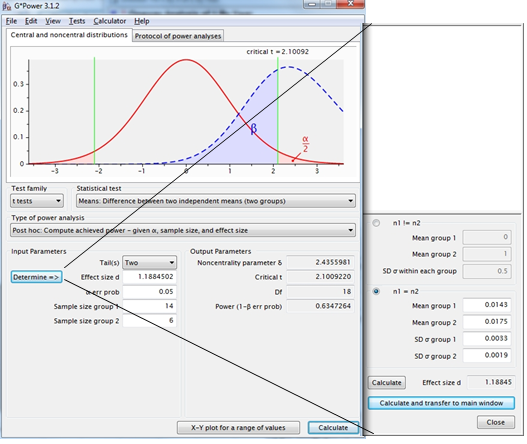Click the main window Calculate button
527x444 pixels.
tap(333, 428)
